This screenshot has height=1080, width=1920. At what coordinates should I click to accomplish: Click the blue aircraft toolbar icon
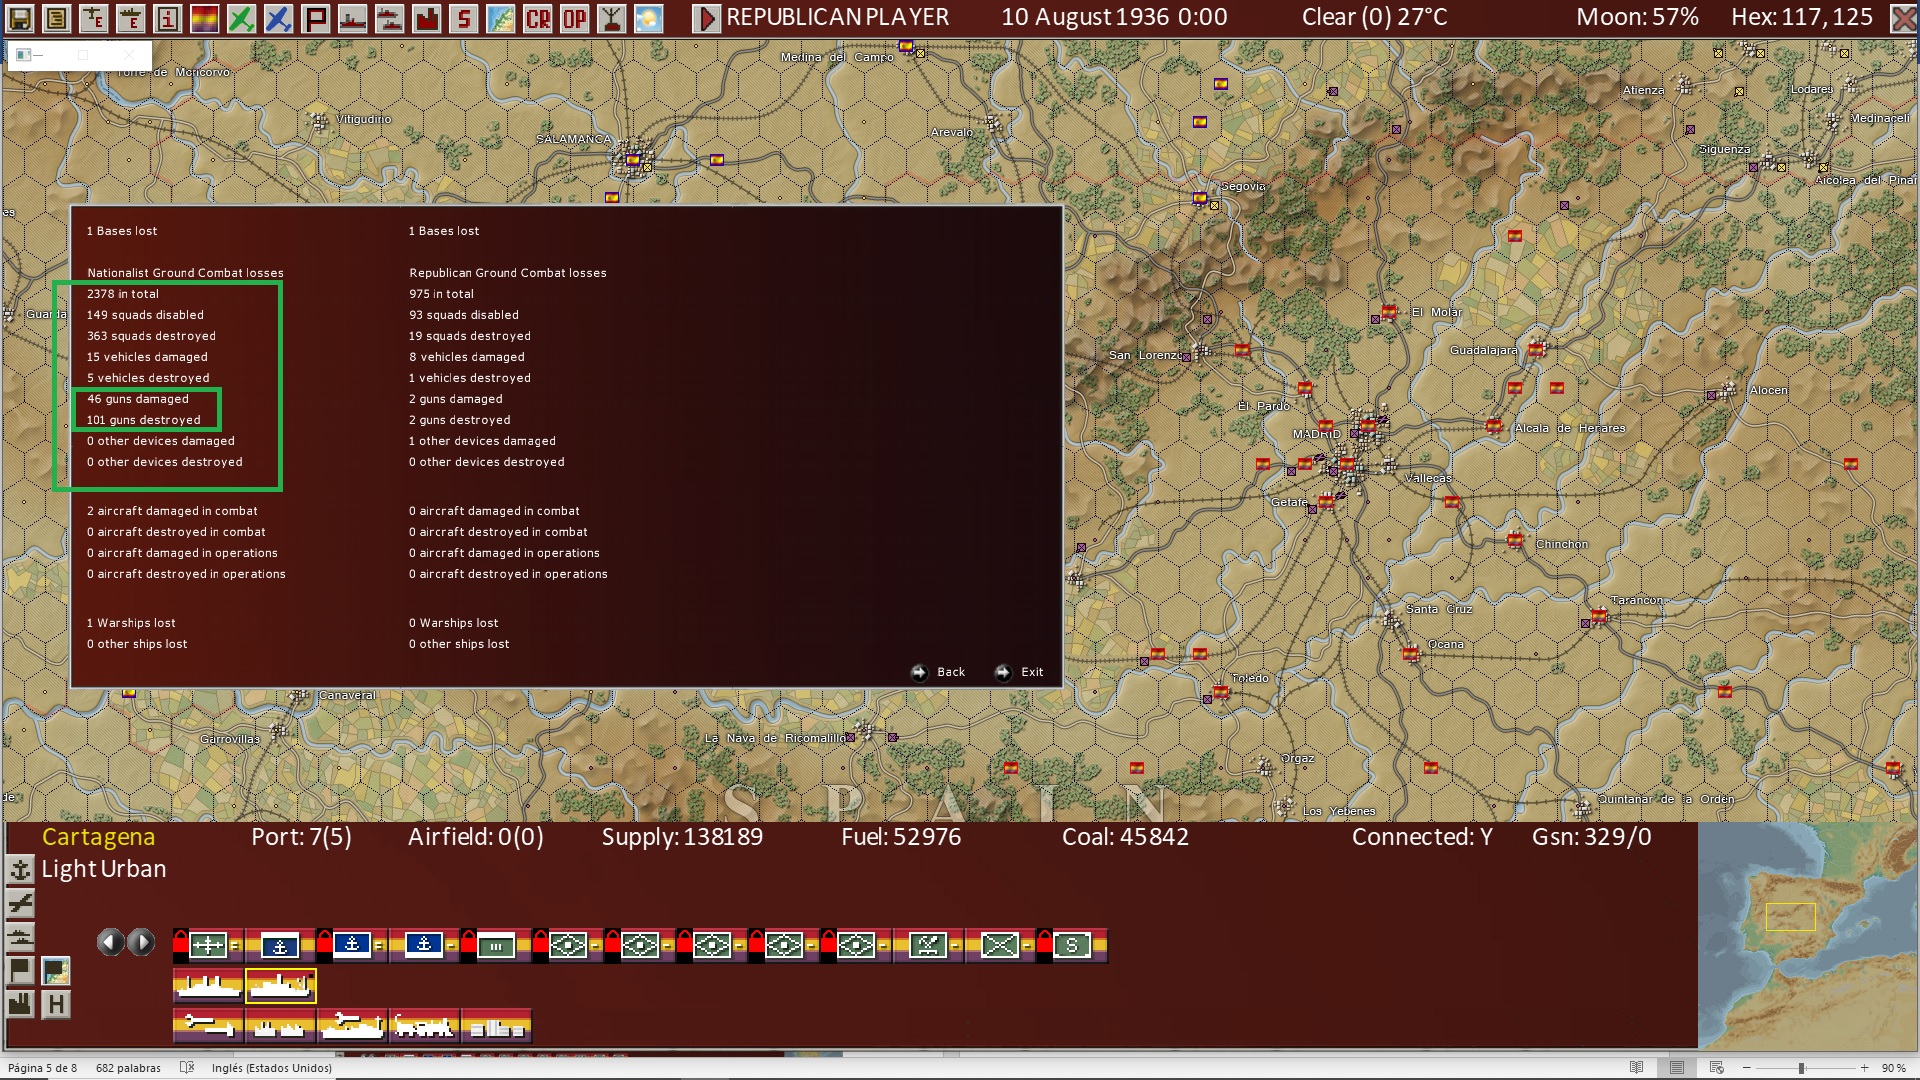[278, 18]
